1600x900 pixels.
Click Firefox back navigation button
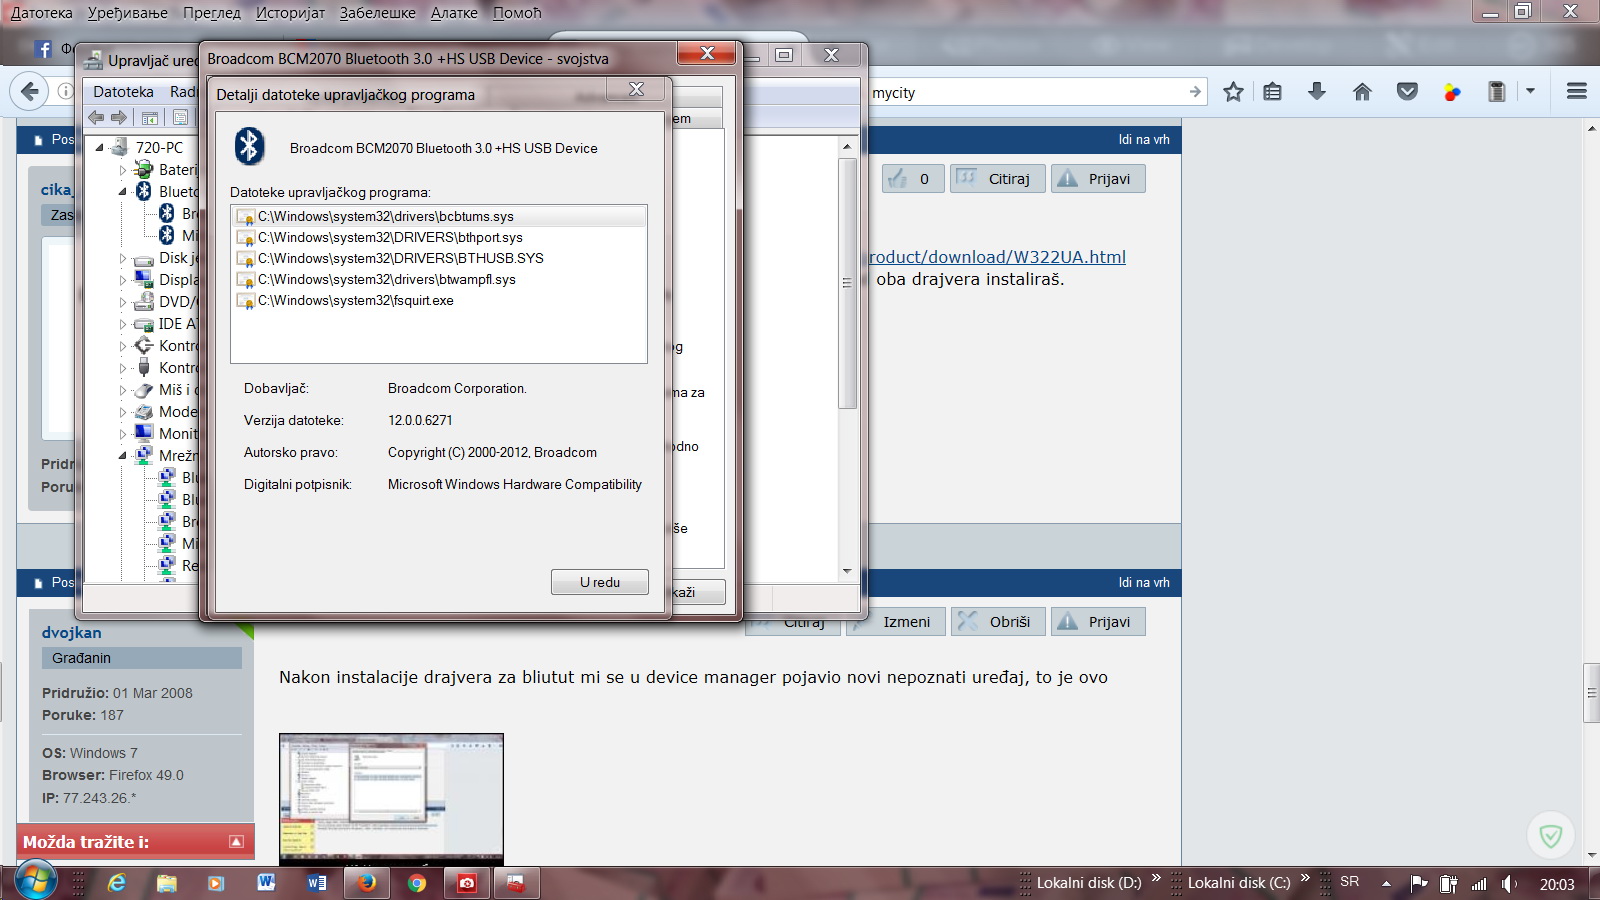[30, 92]
